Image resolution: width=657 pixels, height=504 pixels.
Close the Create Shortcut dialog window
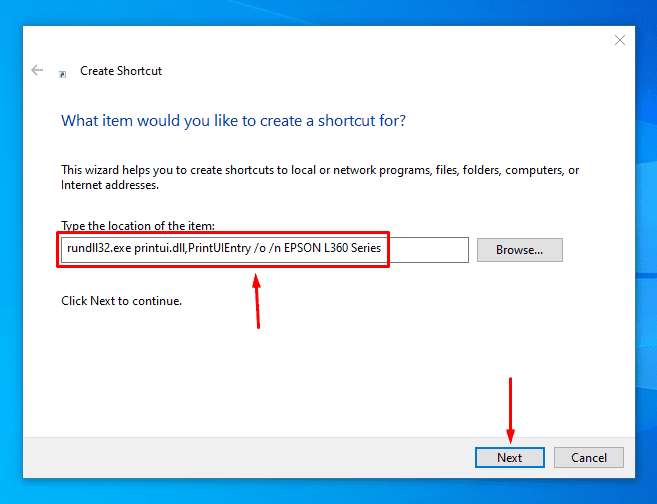(619, 40)
